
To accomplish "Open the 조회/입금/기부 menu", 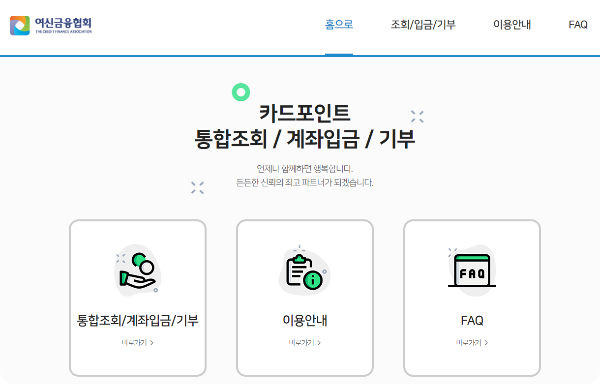I will tap(423, 24).
